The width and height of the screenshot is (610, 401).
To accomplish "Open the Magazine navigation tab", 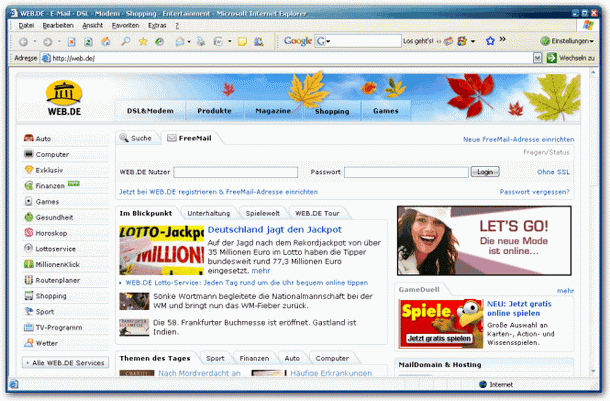I will coord(273,111).
